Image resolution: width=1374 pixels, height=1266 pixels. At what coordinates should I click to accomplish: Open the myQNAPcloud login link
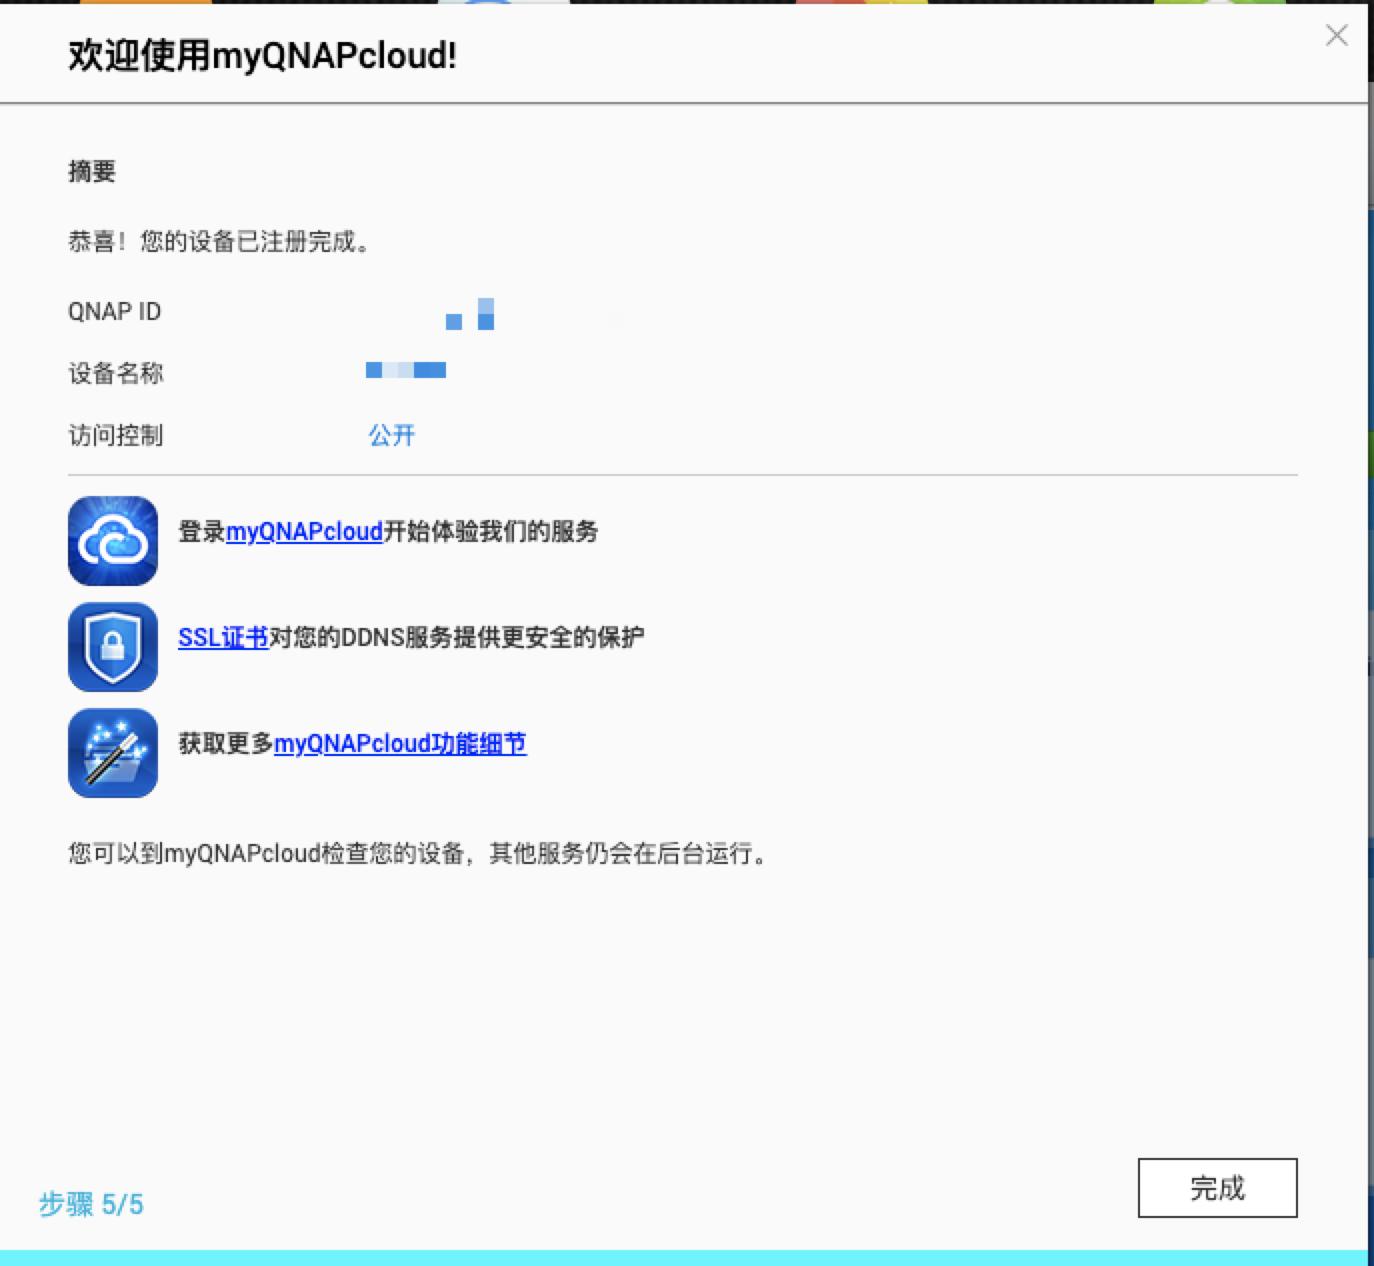pos(304,532)
